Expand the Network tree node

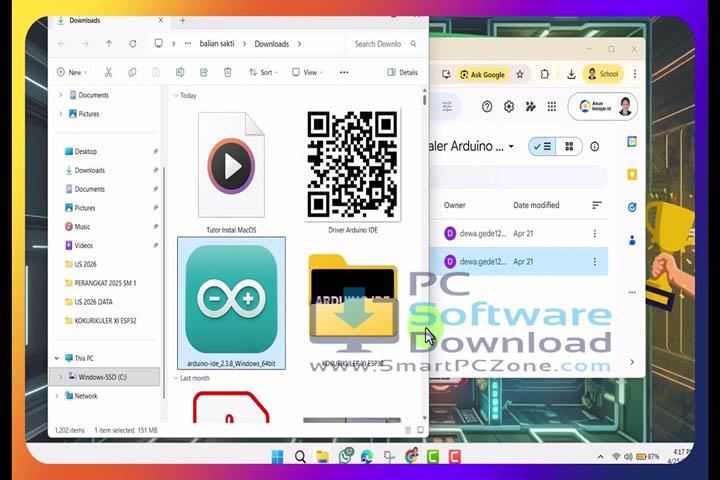56,396
